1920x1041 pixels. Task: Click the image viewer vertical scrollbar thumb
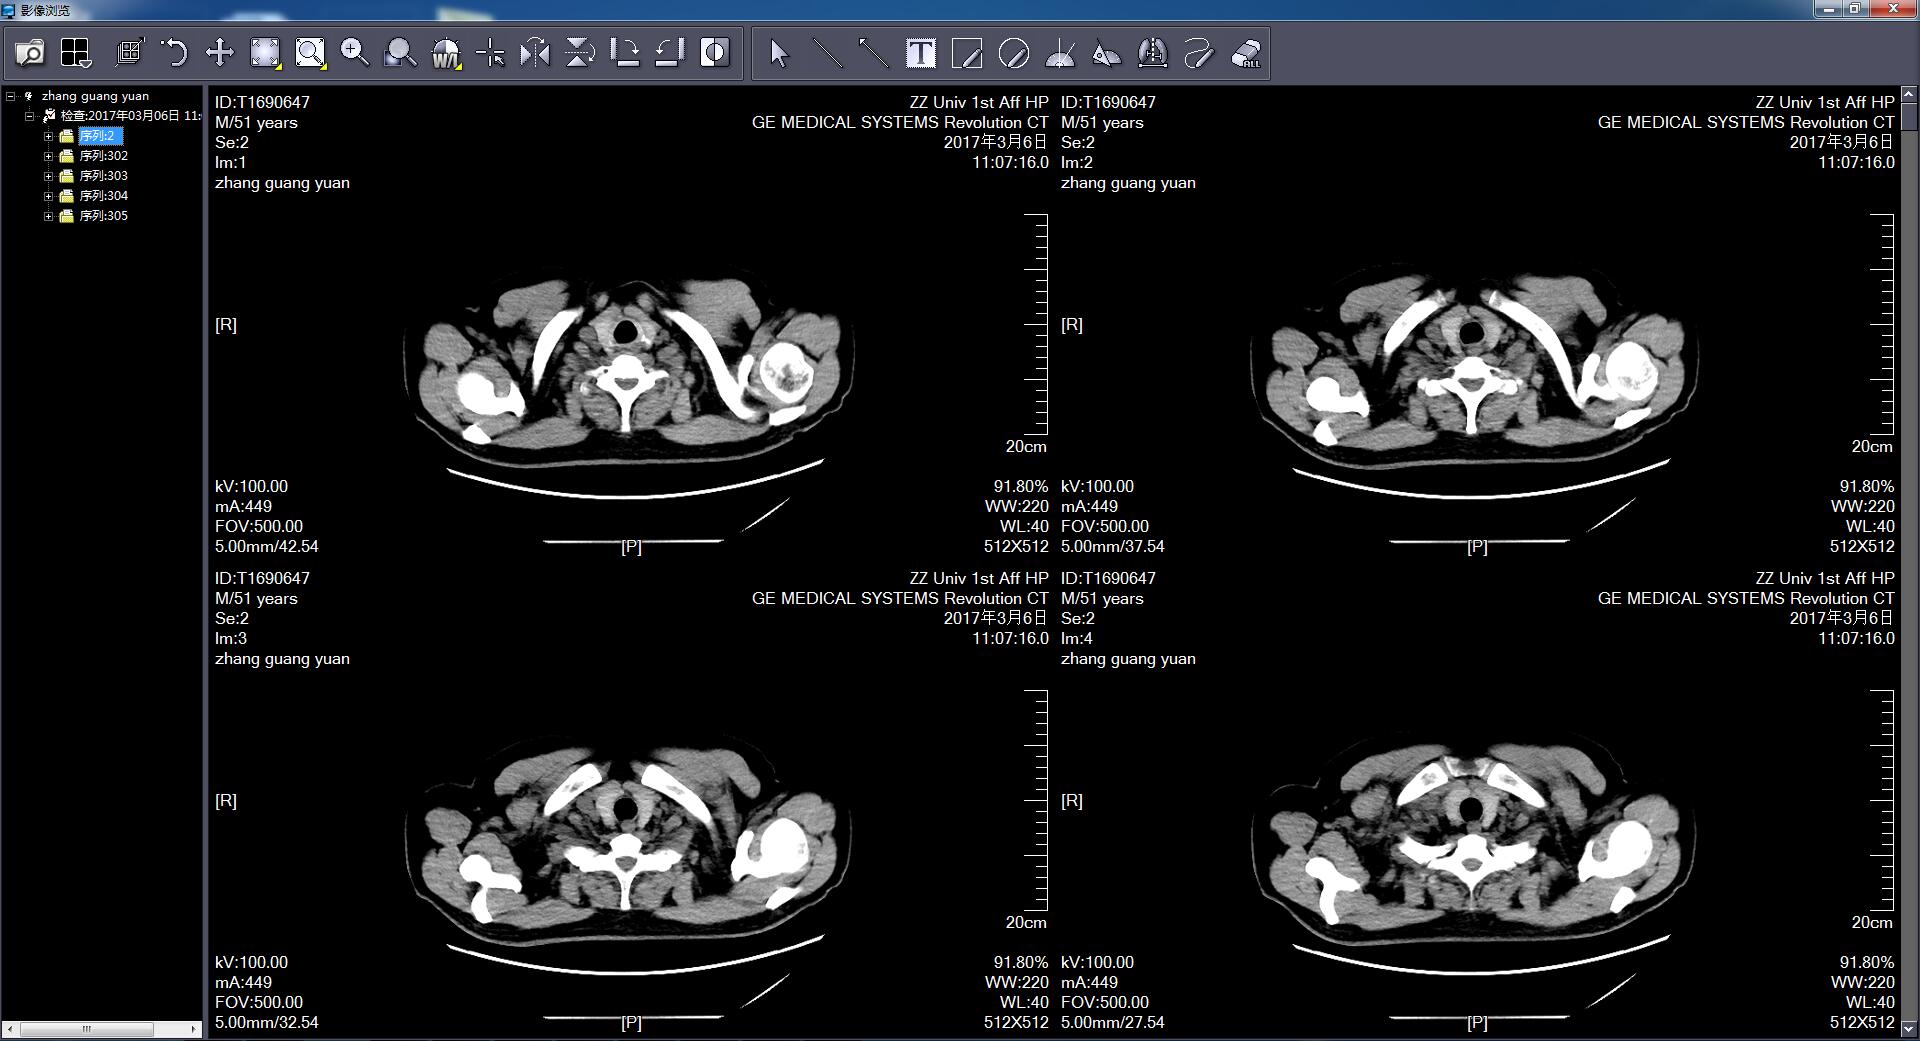(1908, 115)
